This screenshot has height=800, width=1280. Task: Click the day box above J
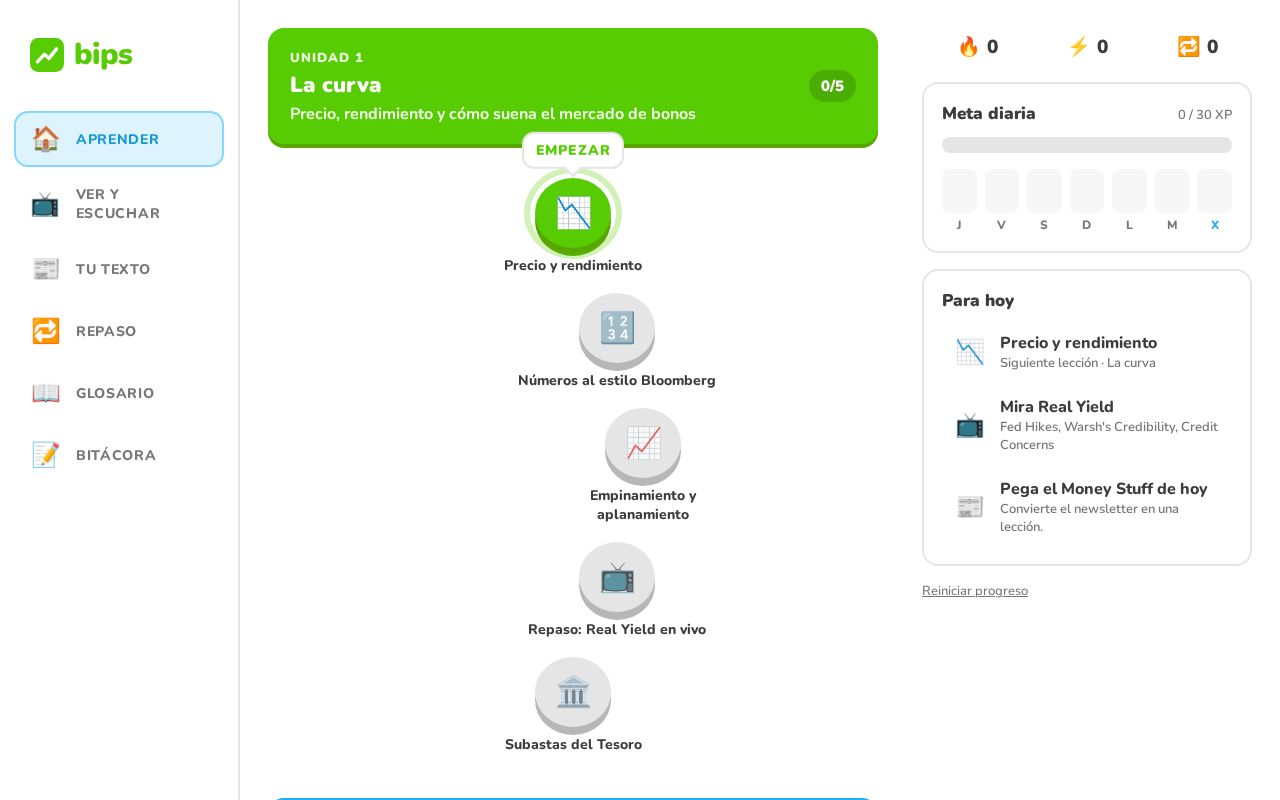click(x=959, y=191)
